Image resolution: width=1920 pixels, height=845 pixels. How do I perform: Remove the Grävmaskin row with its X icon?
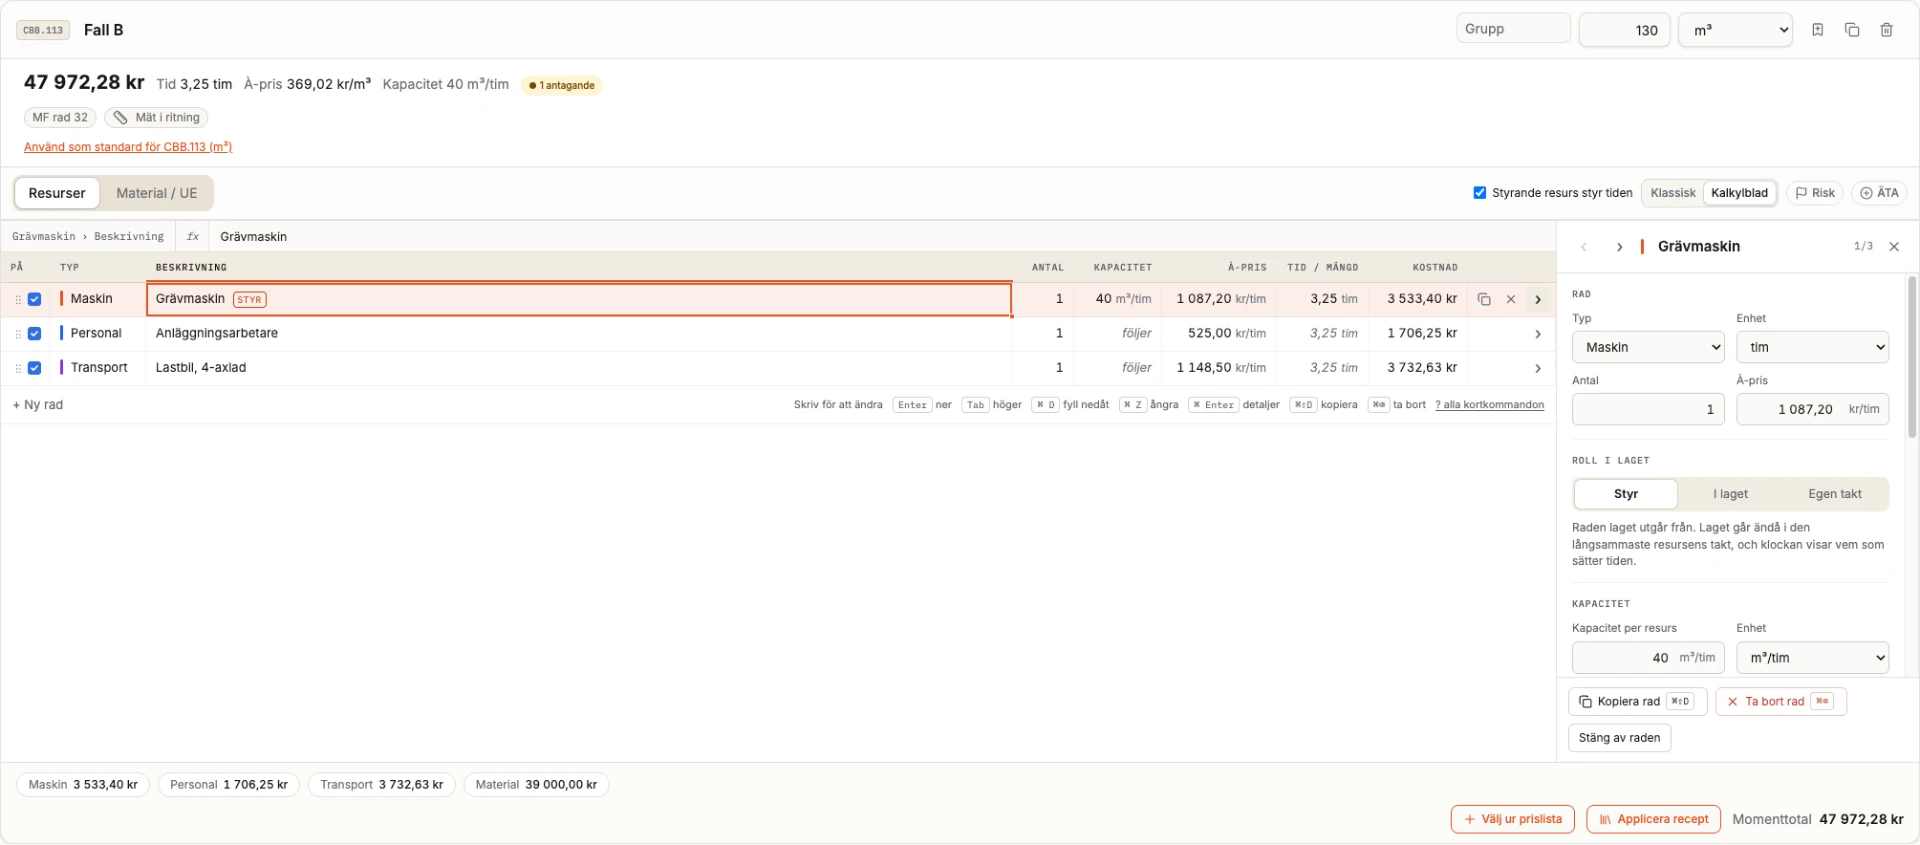(1511, 299)
